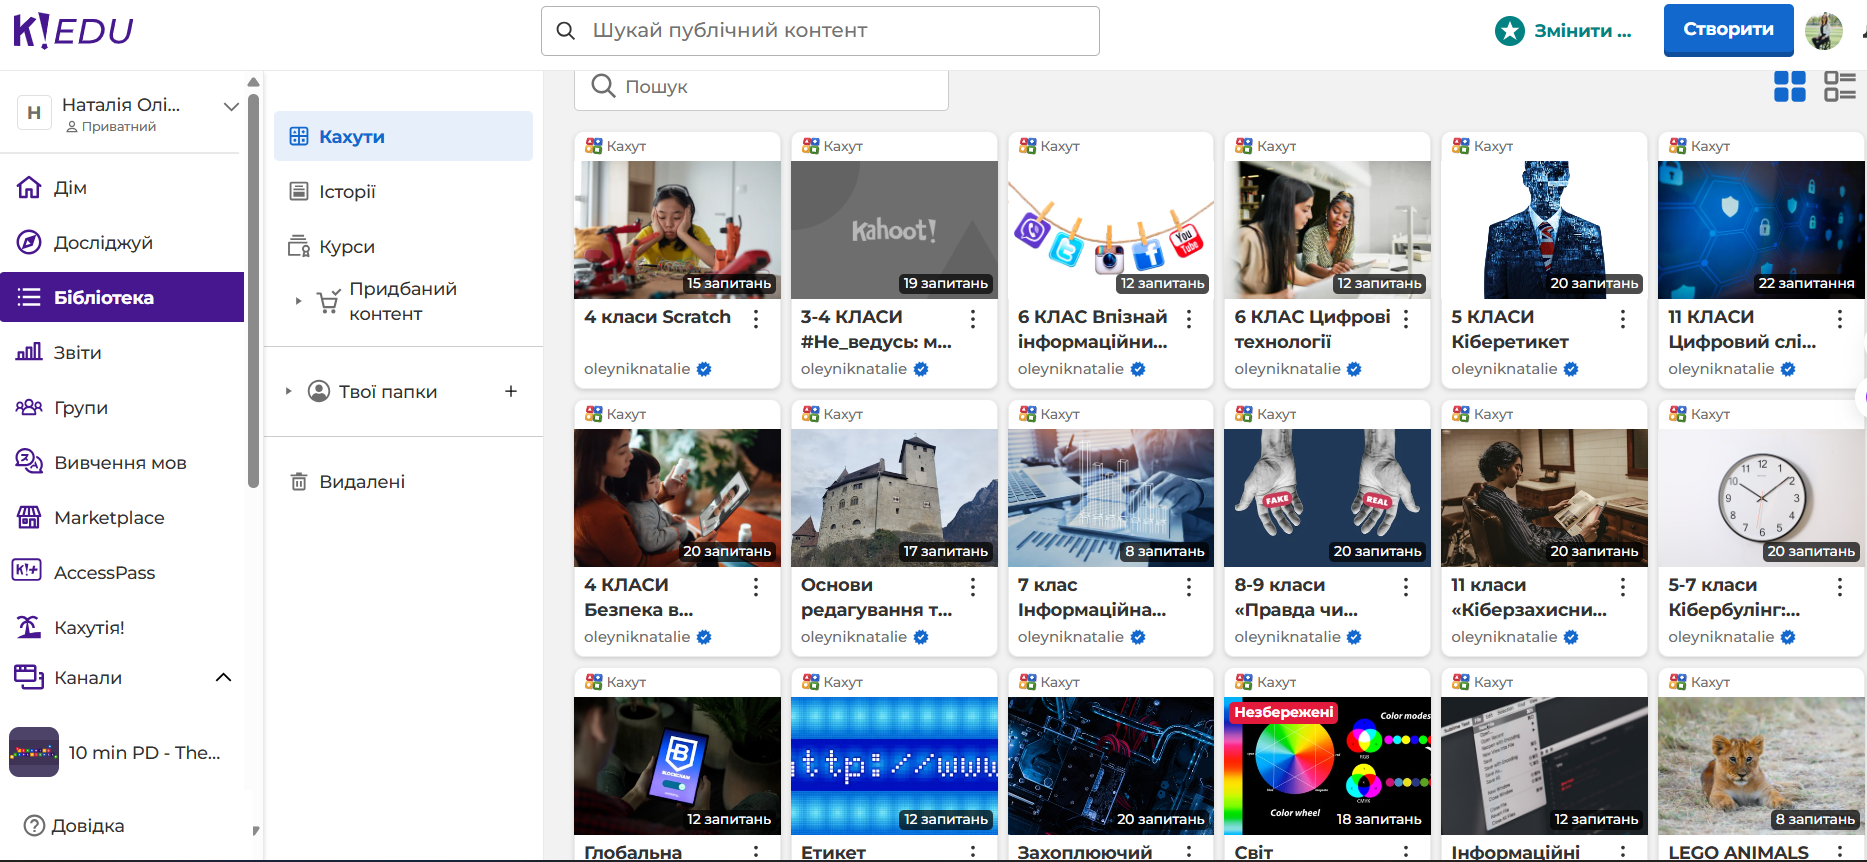The height and width of the screenshot is (862, 1867).
Task: Add a new folder with plus icon
Action: (x=511, y=391)
